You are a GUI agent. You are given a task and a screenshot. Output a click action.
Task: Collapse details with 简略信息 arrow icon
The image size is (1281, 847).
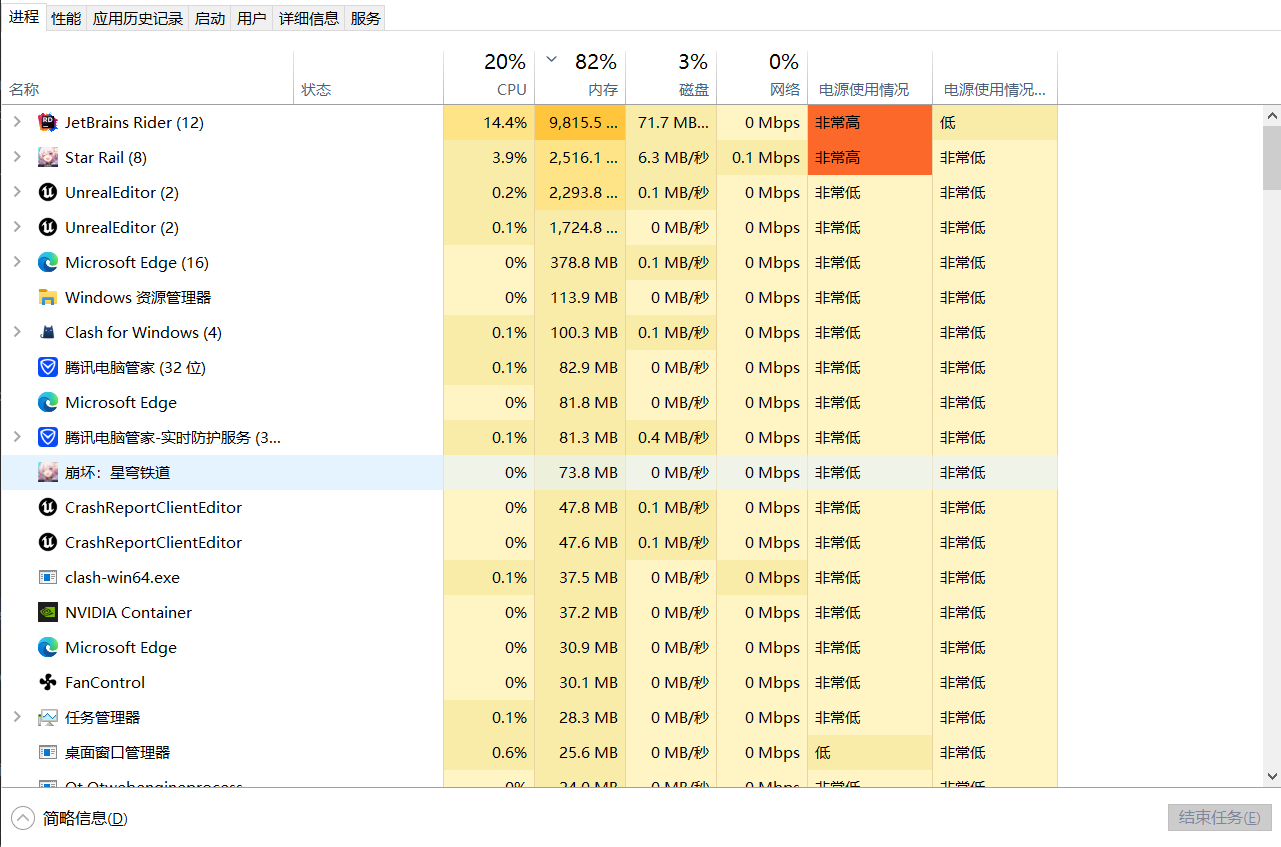[x=22, y=818]
